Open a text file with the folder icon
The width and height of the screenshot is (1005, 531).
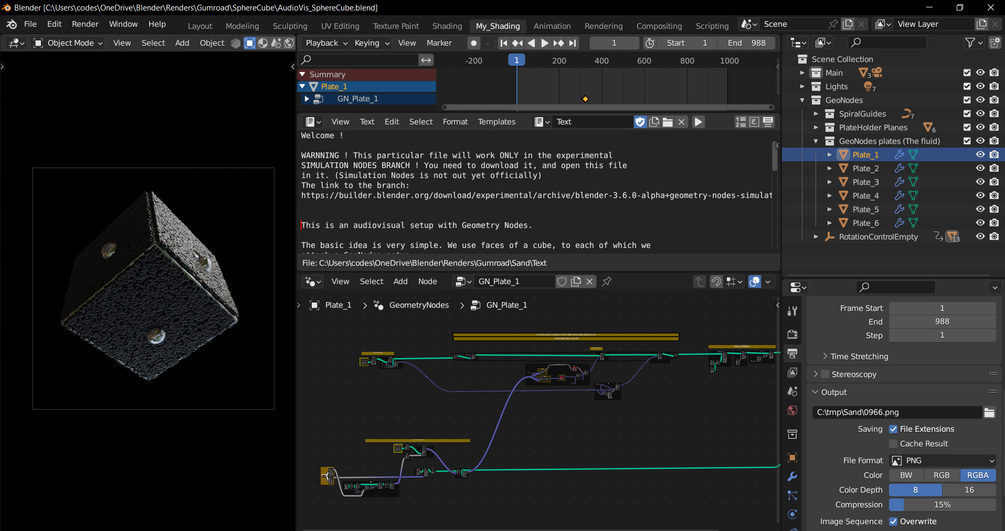click(667, 122)
